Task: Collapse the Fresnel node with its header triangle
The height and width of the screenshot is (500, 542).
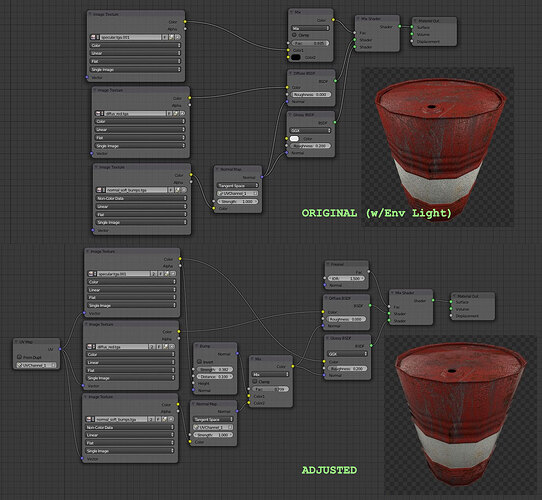Action: 328,264
